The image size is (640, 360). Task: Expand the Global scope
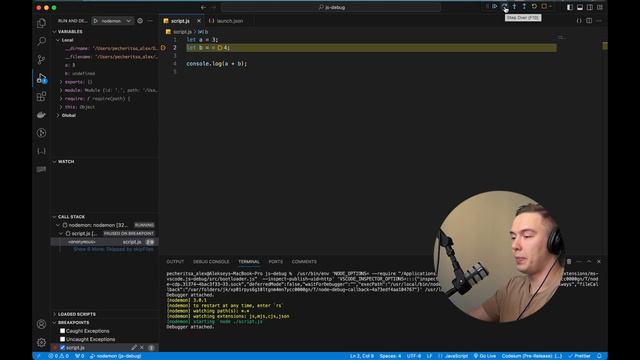click(x=58, y=116)
